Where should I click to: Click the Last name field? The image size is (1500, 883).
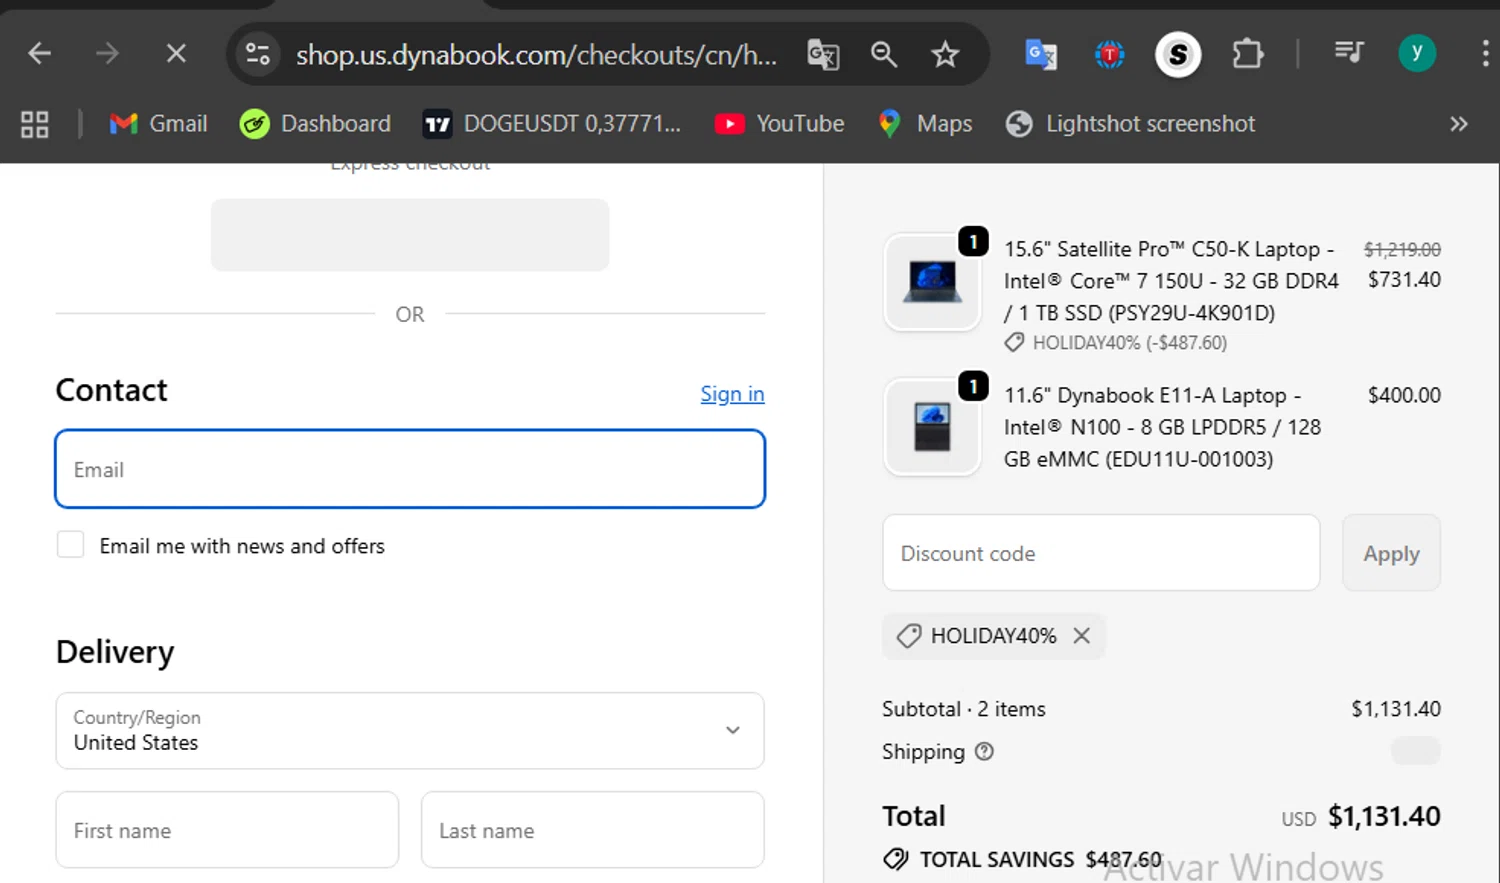pyautogui.click(x=593, y=830)
